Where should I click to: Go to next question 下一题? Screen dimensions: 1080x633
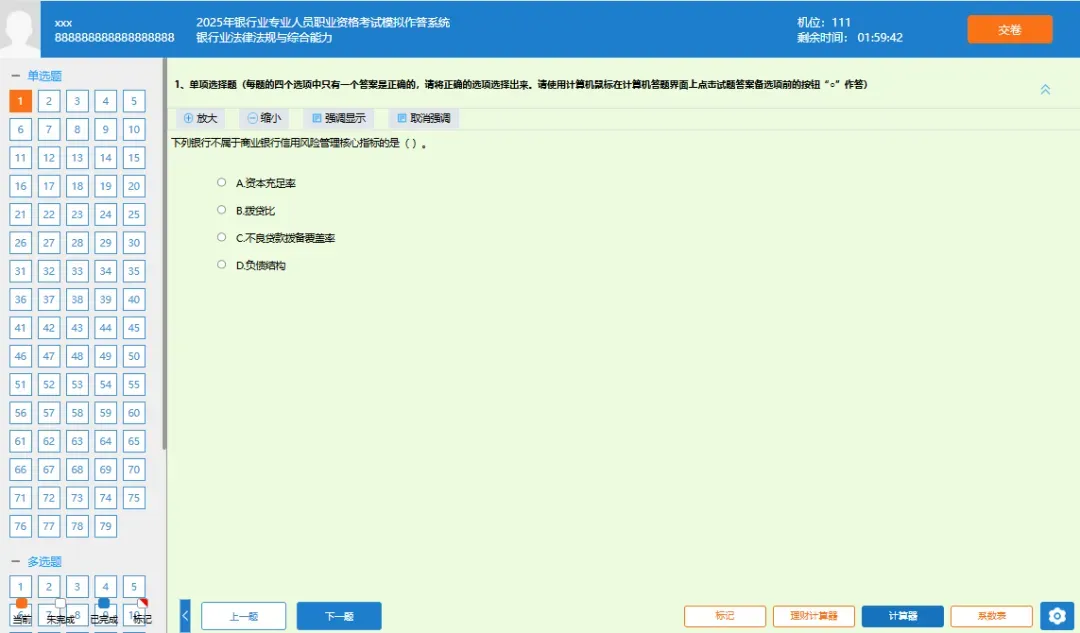339,616
